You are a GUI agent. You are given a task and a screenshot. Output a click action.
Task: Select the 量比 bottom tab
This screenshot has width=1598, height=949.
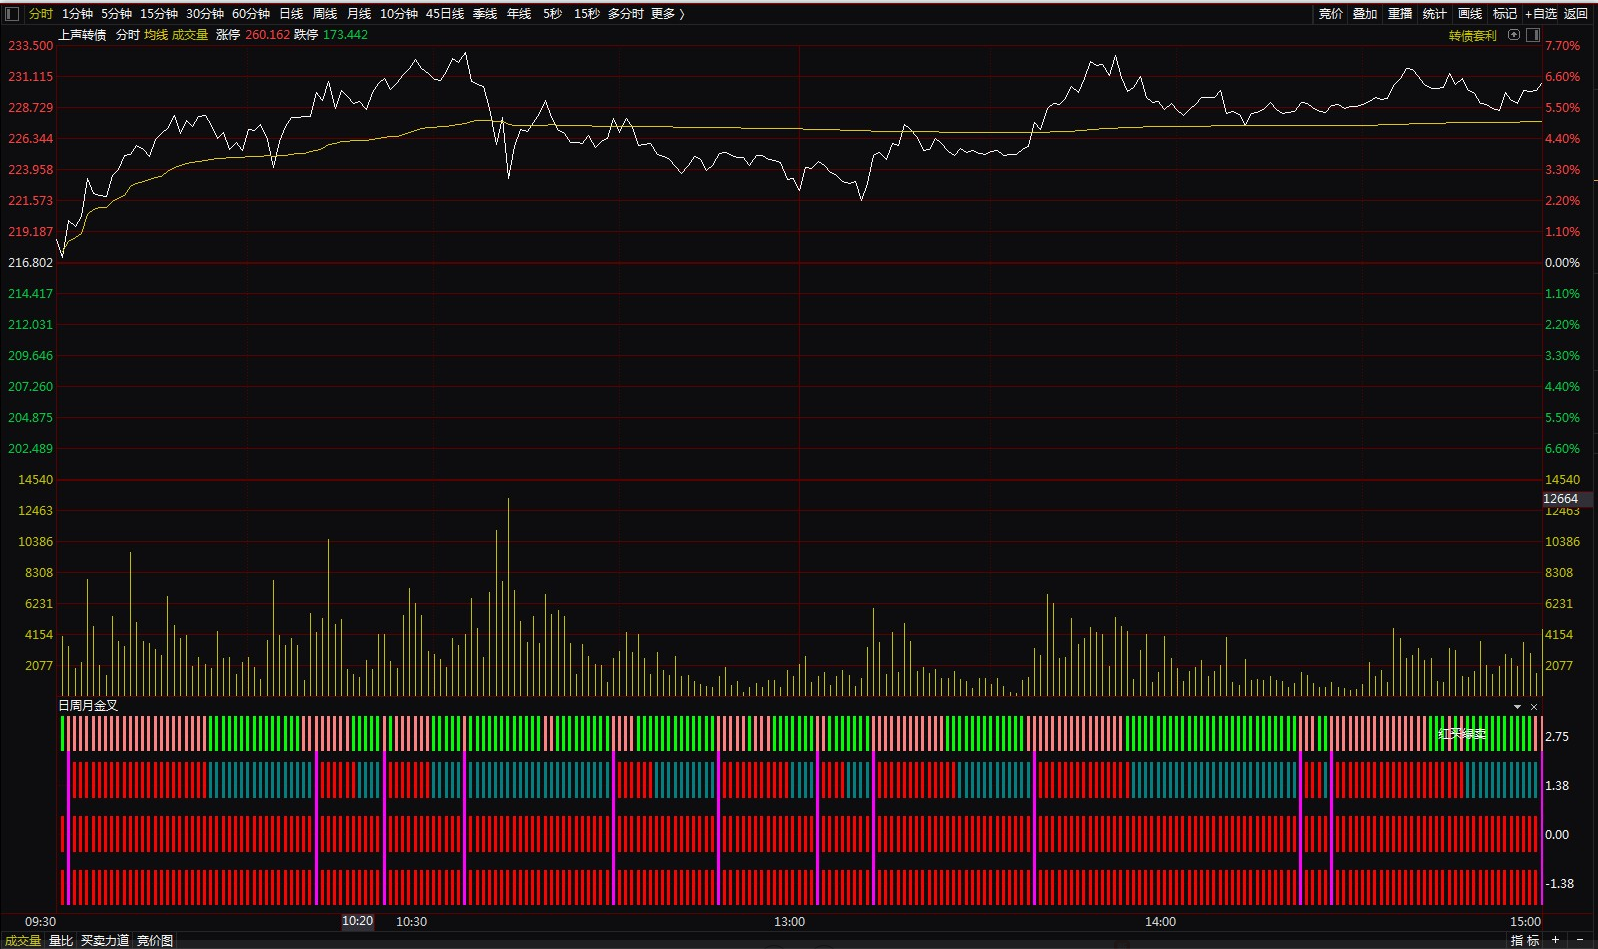pos(61,941)
